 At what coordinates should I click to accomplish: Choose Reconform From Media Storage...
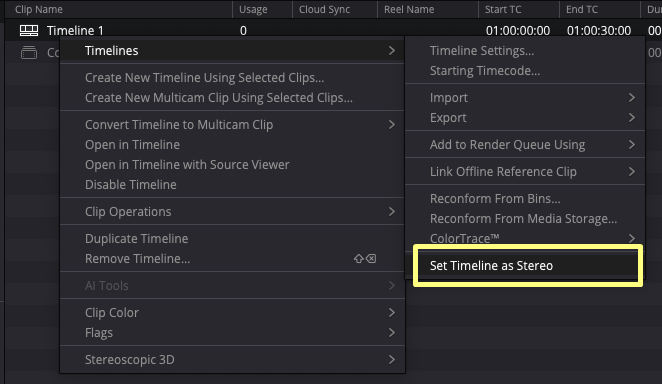pos(525,219)
